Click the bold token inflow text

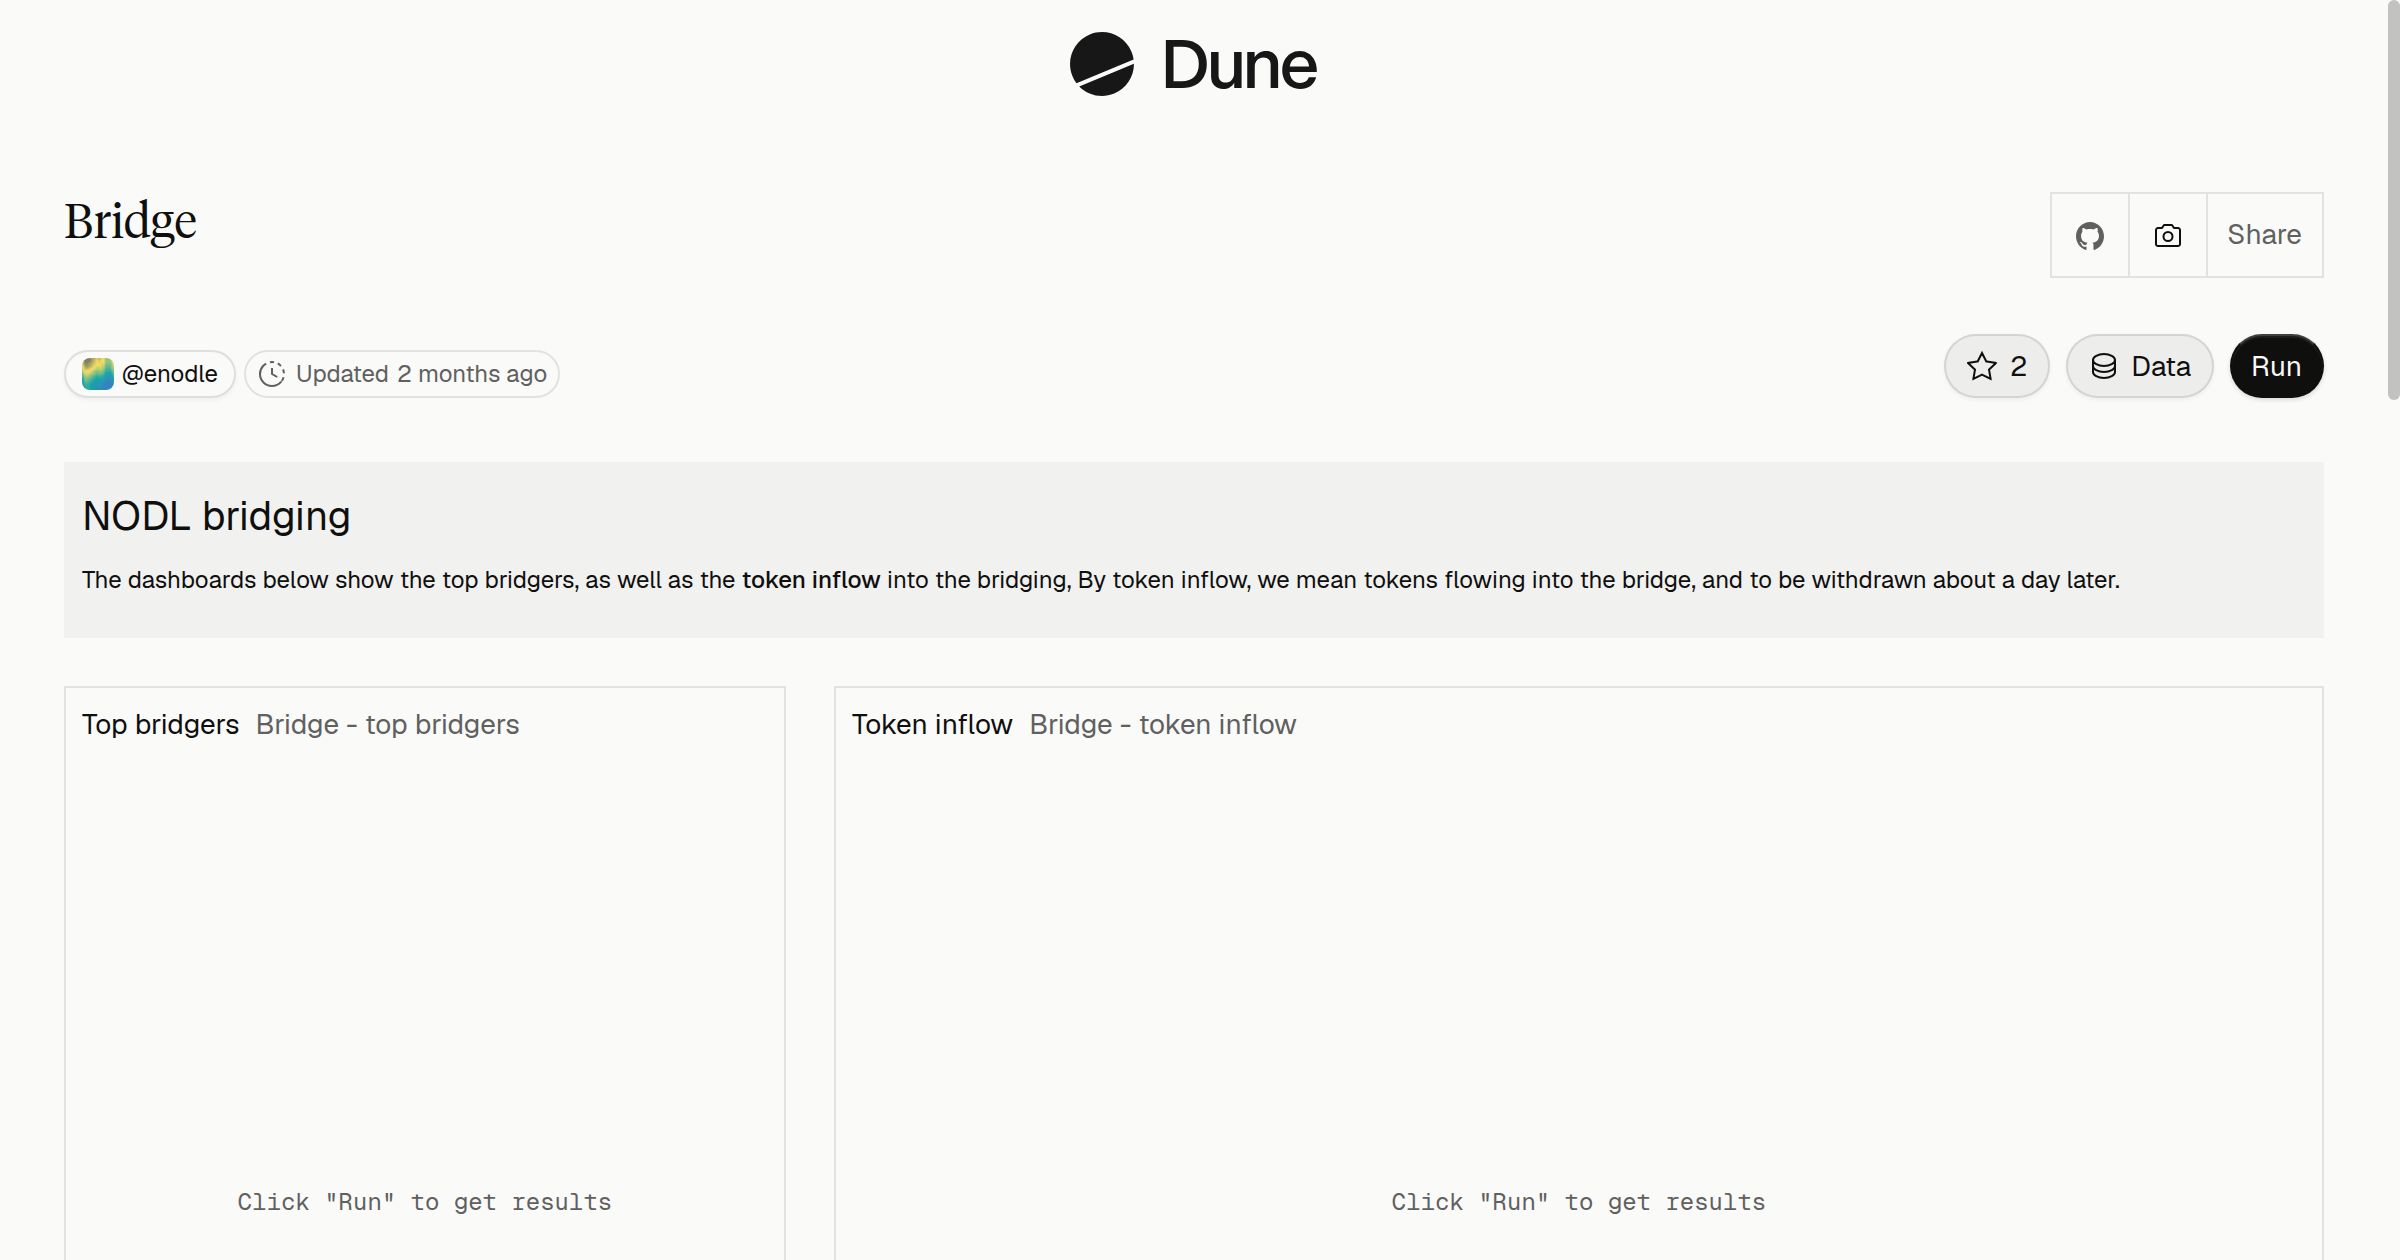(x=811, y=580)
